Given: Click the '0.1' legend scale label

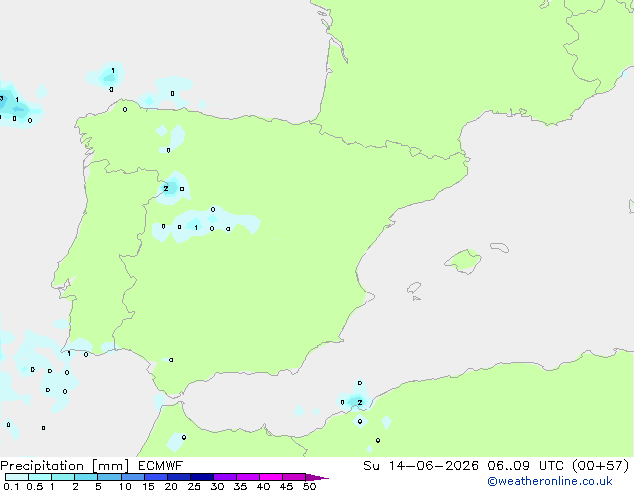Looking at the screenshot, I should click(x=11, y=486).
